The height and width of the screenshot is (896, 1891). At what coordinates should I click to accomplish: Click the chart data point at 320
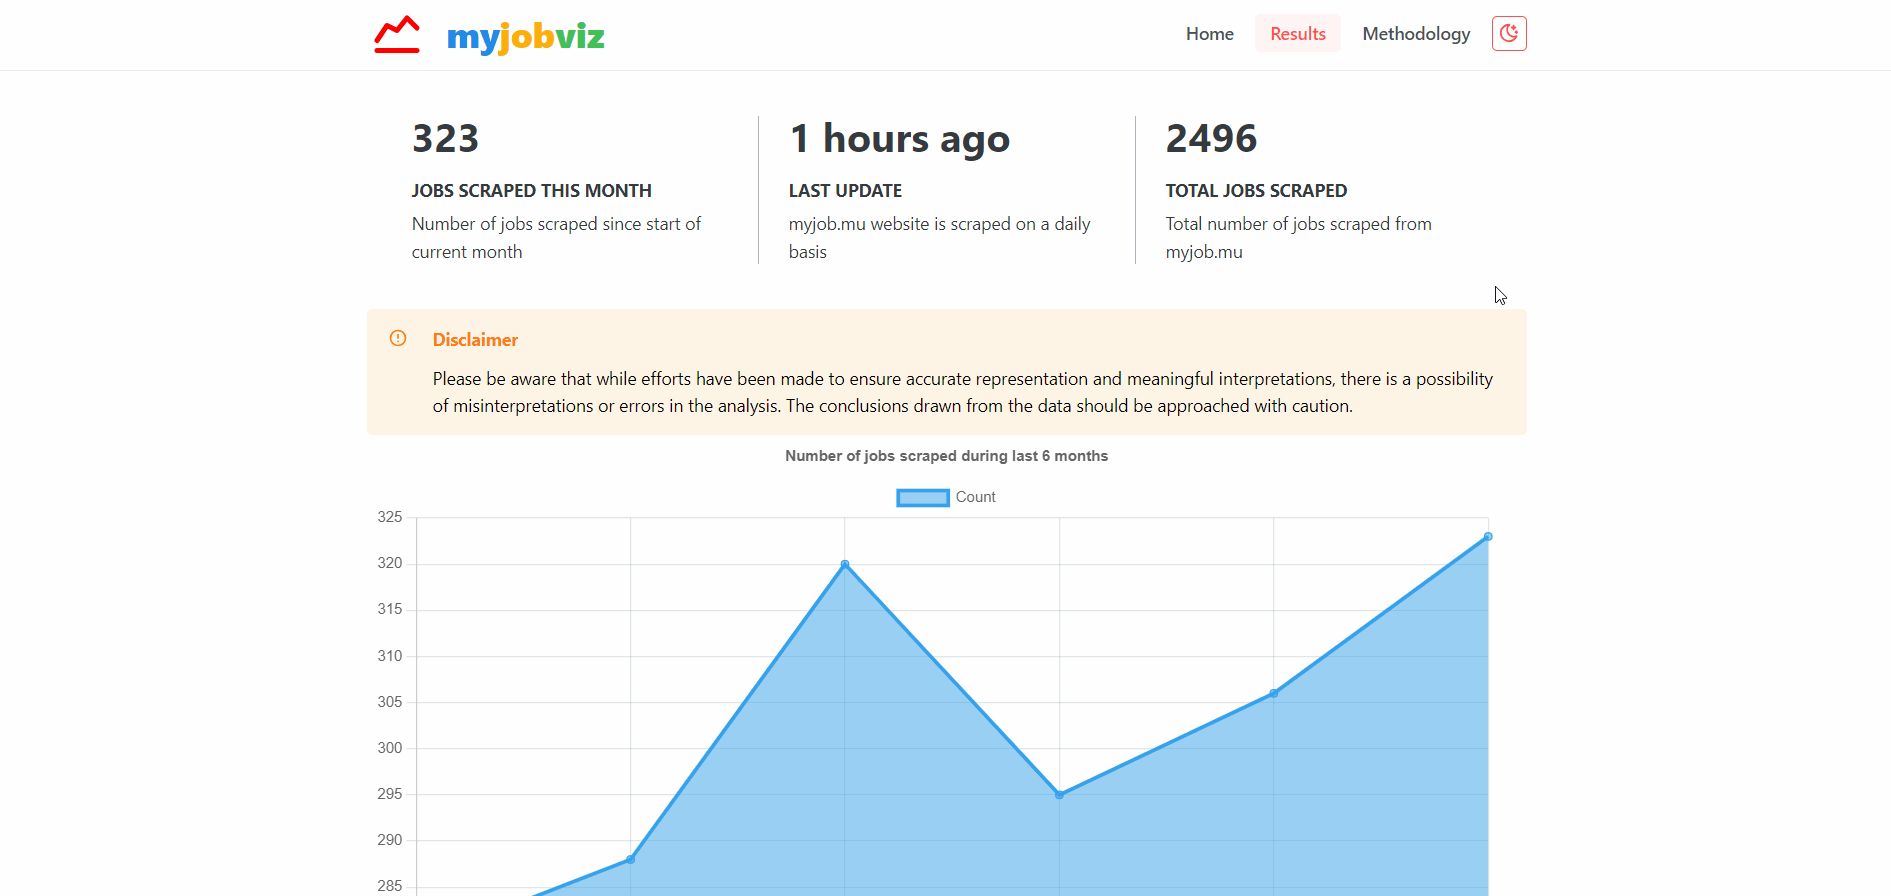pyautogui.click(x=845, y=564)
